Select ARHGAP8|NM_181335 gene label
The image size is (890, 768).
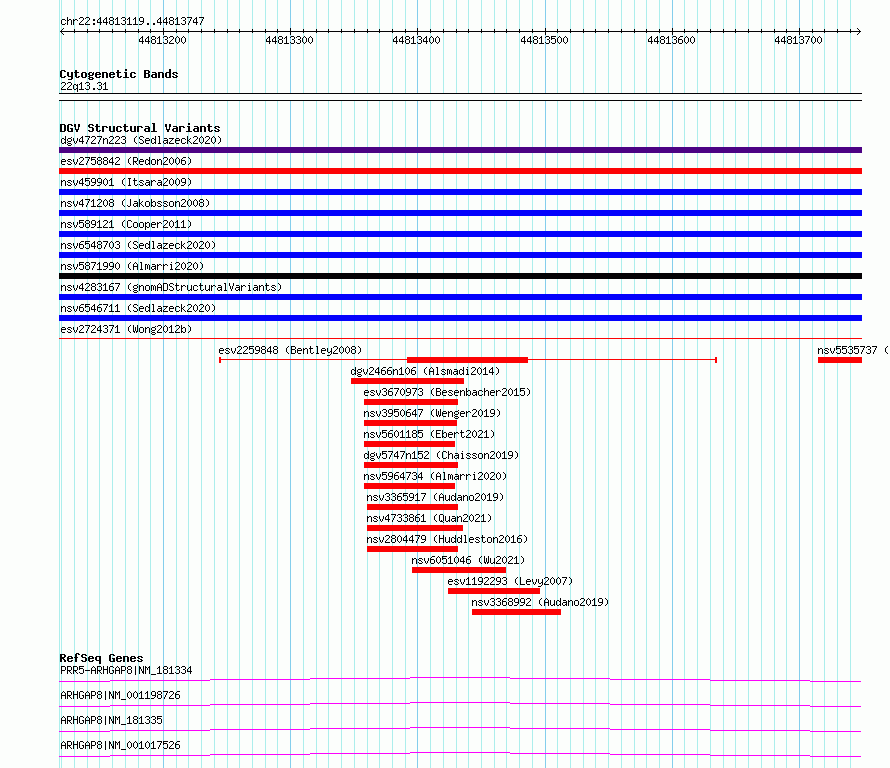[111, 720]
